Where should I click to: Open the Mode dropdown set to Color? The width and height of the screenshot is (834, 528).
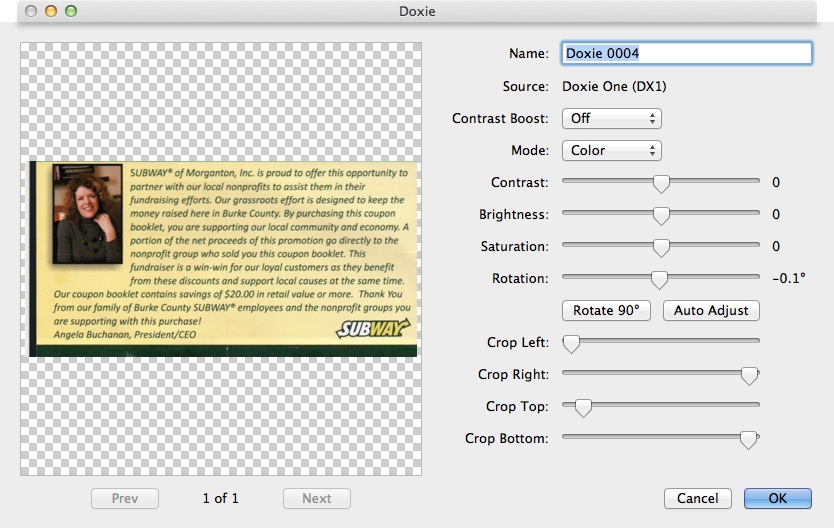[612, 150]
